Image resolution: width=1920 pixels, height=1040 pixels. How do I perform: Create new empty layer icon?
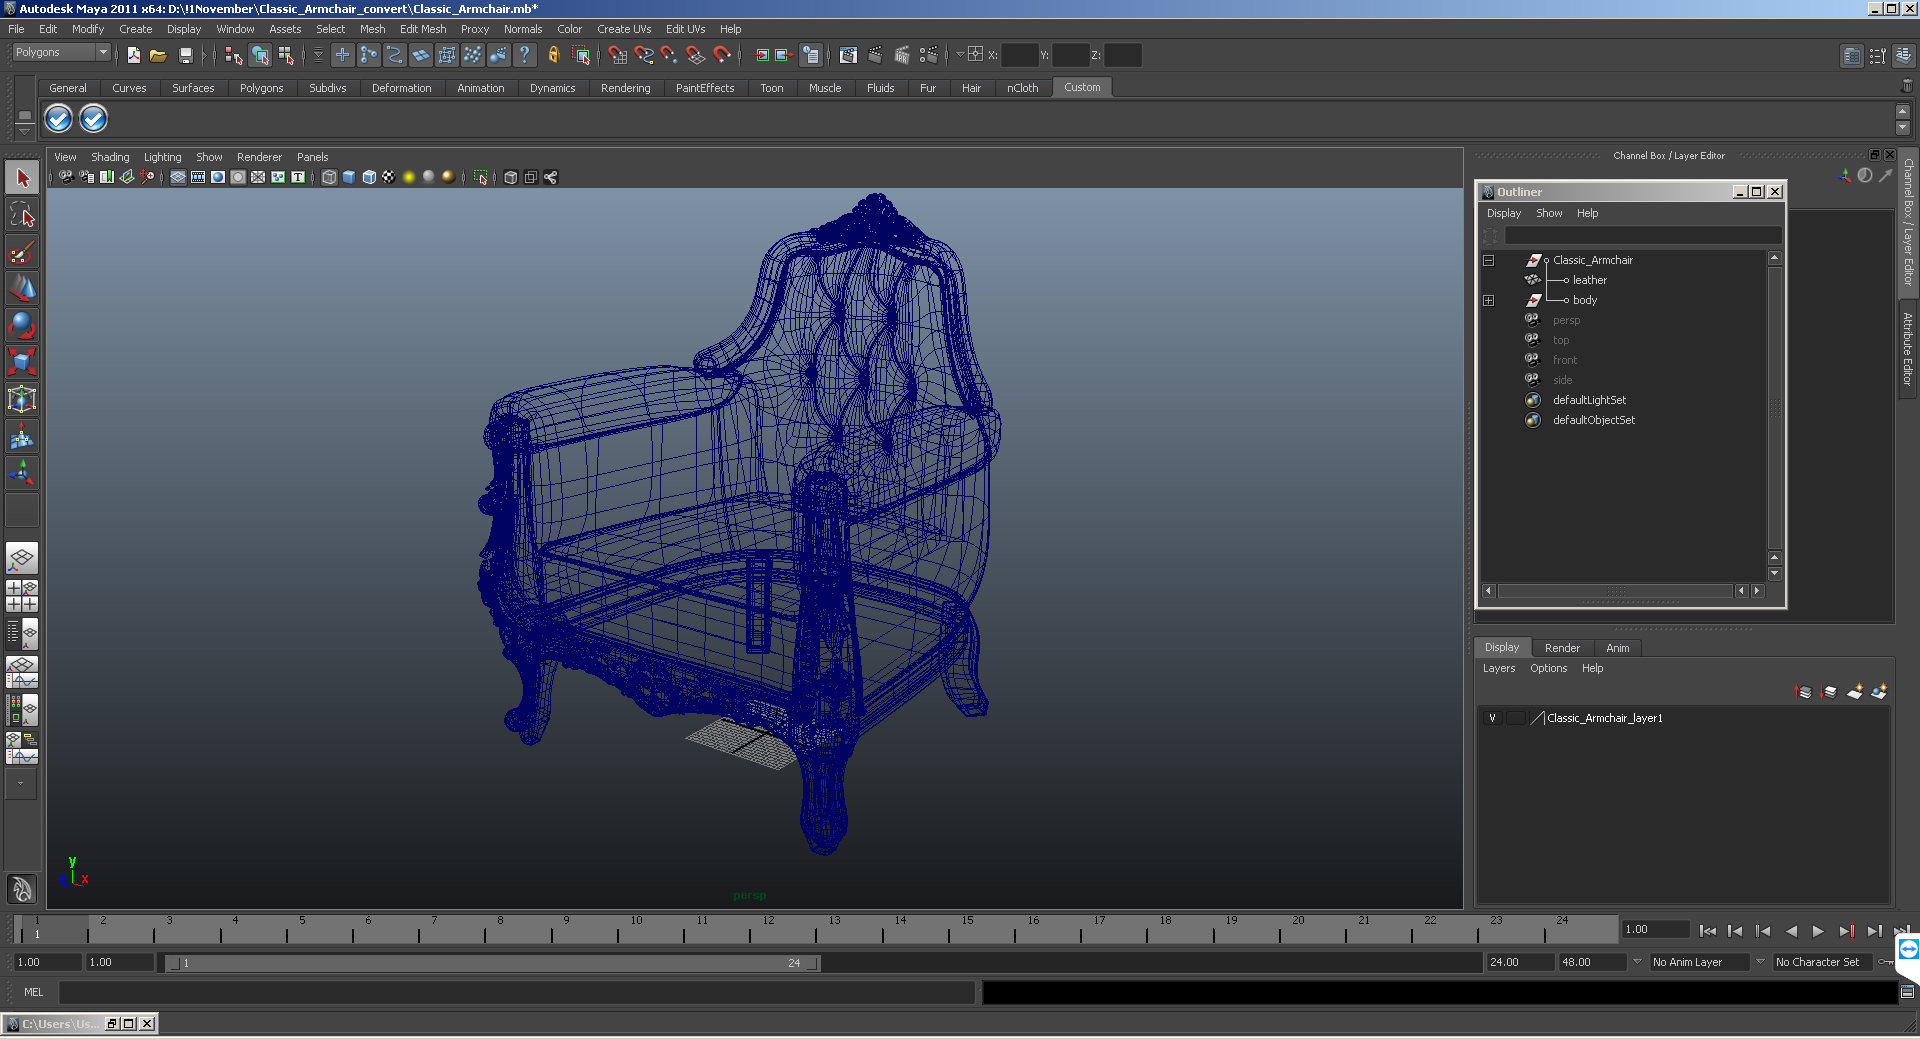[x=1855, y=692]
